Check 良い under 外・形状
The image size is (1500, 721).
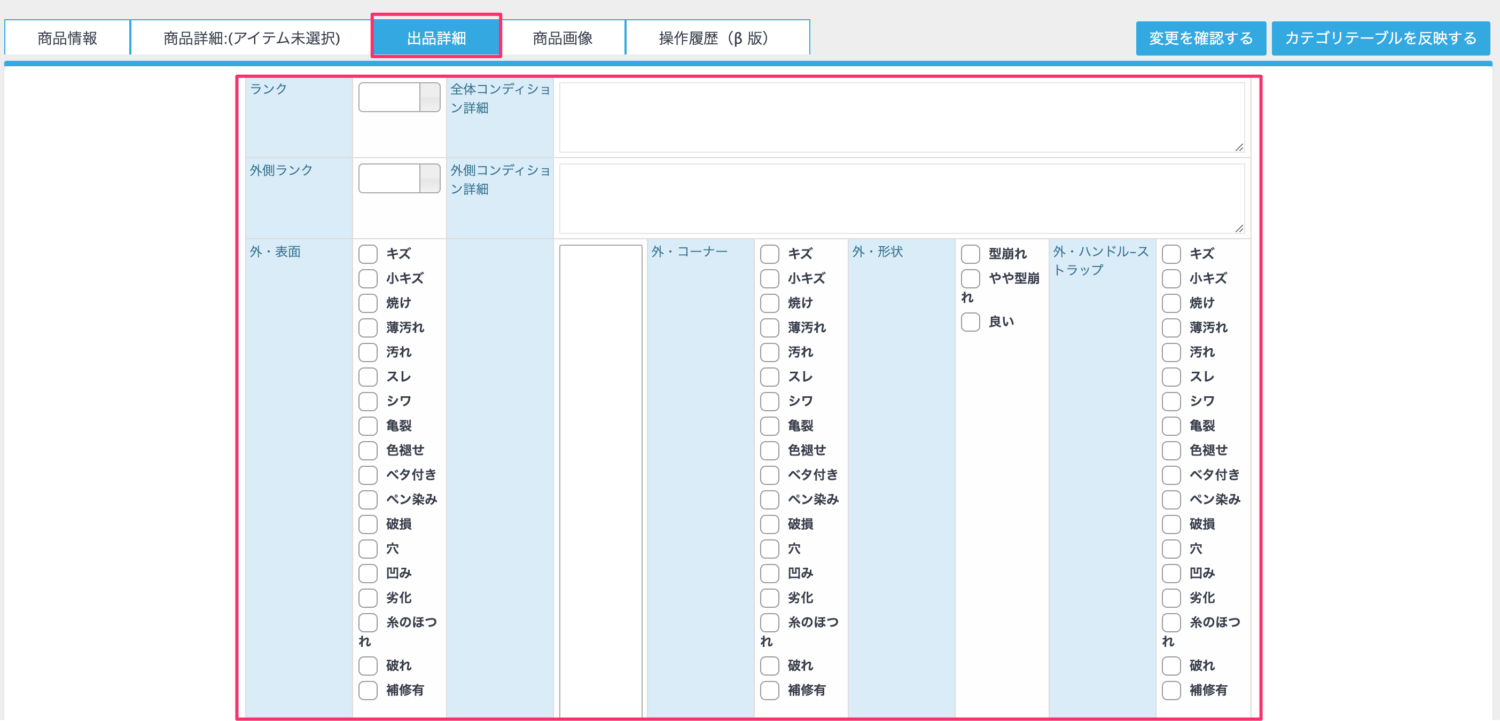[x=970, y=322]
